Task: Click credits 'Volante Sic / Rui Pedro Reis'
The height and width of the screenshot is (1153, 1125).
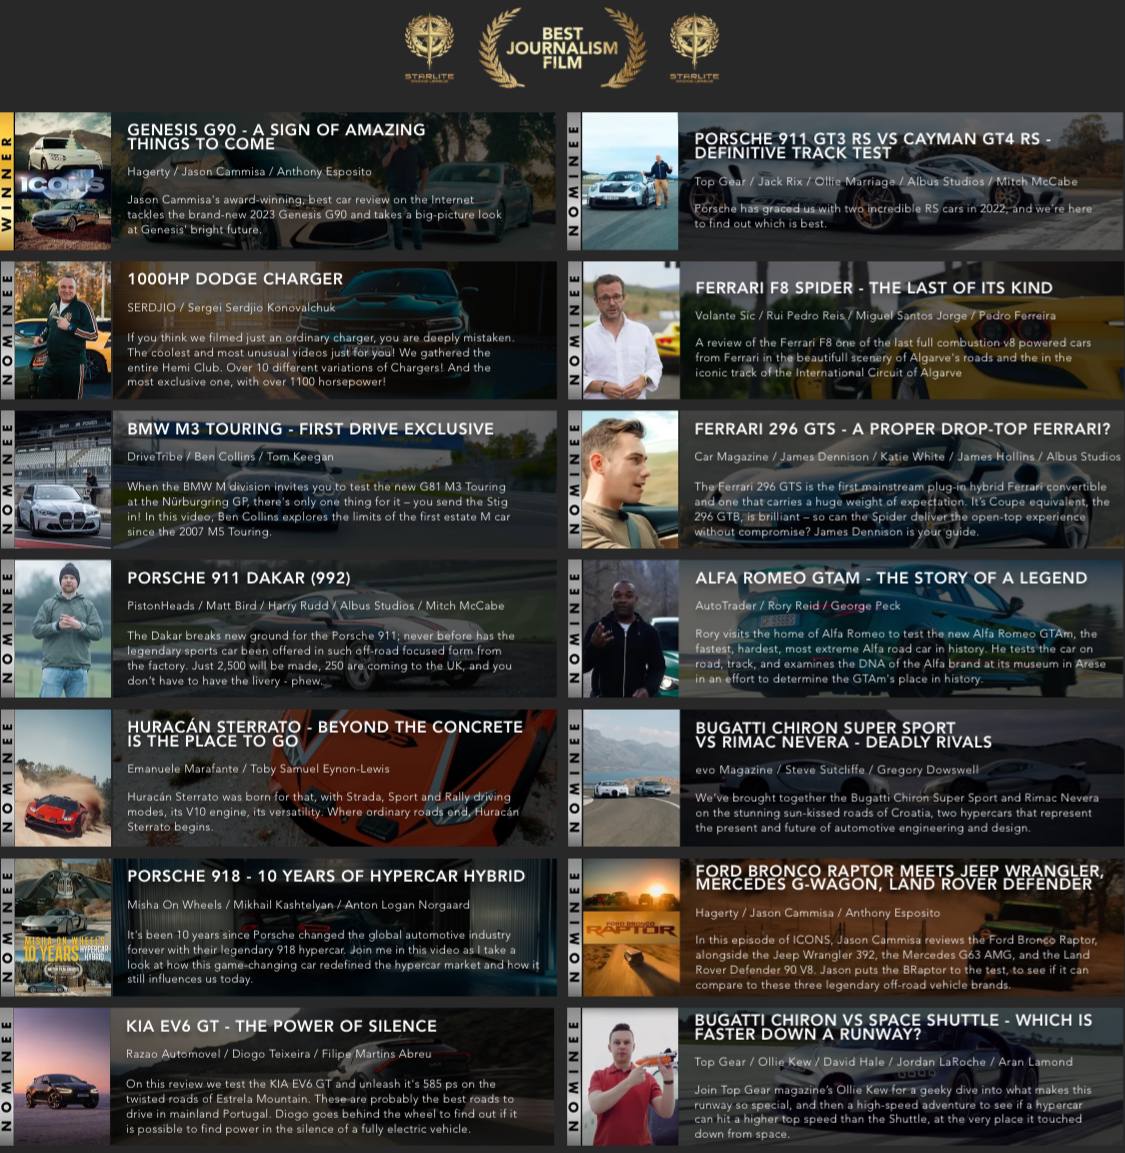Action: click(x=875, y=315)
